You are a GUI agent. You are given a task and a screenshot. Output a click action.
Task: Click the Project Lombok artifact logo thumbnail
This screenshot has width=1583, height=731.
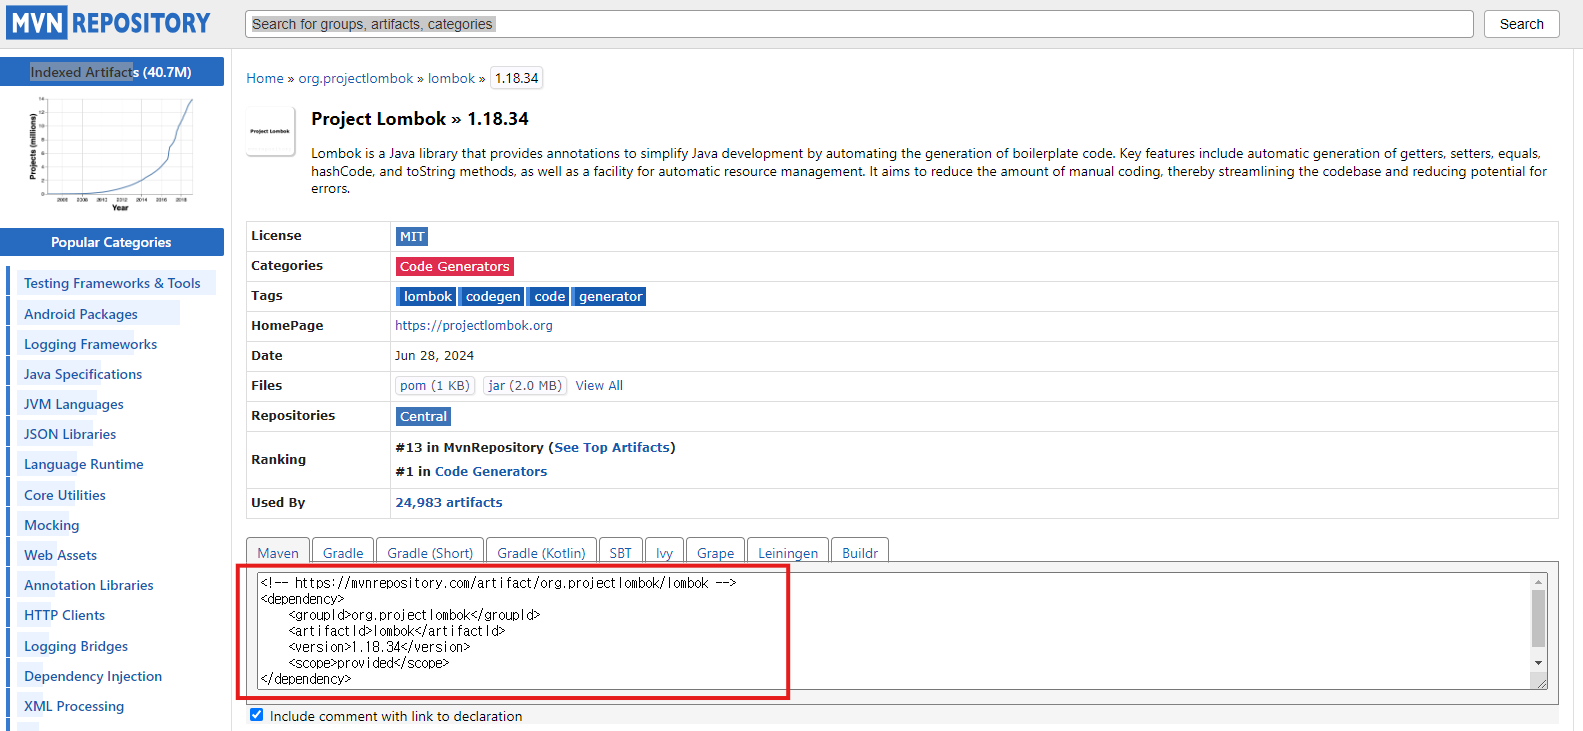[x=270, y=131]
